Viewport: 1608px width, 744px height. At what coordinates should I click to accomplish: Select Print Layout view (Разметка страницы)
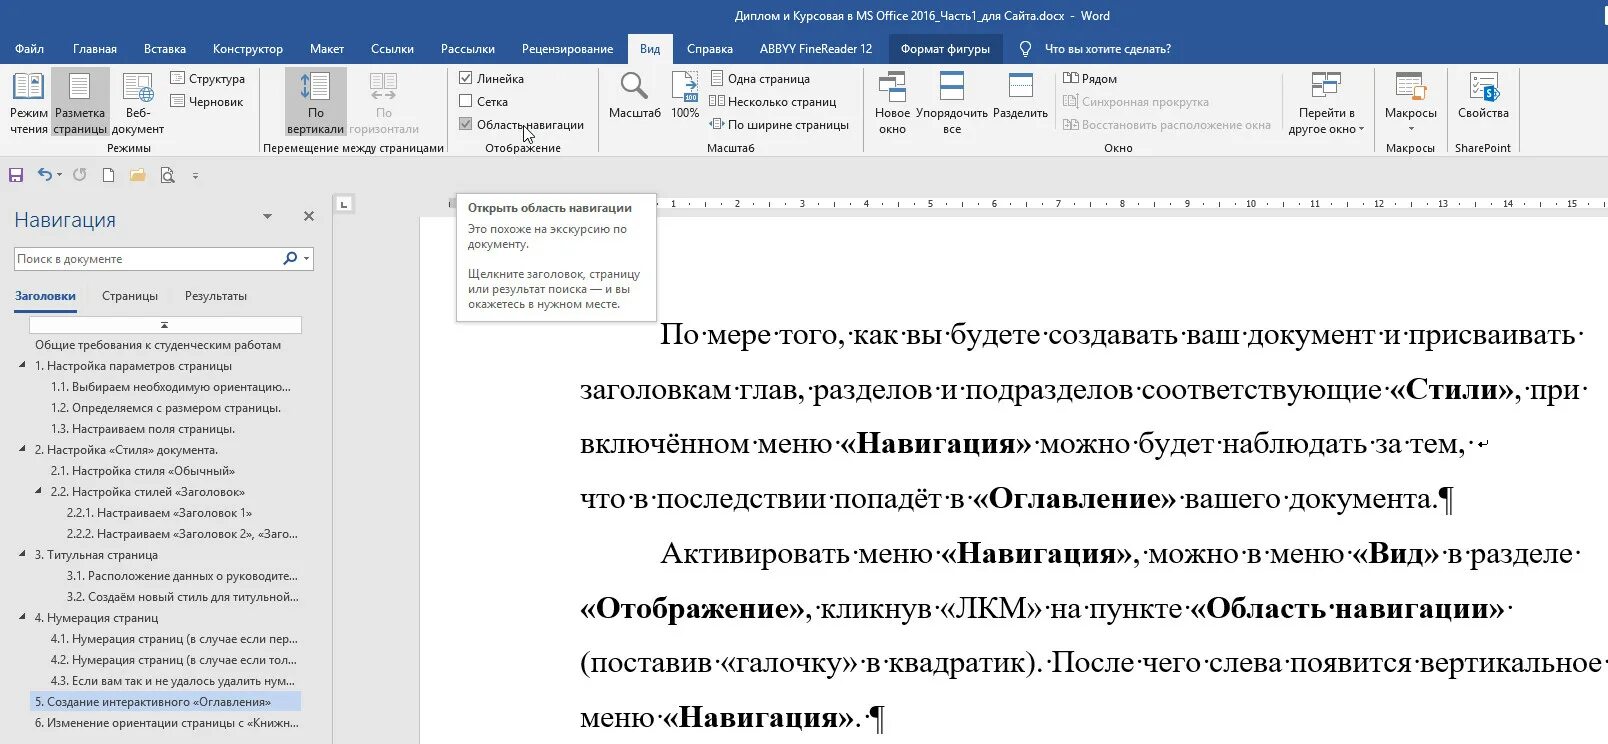click(x=80, y=102)
